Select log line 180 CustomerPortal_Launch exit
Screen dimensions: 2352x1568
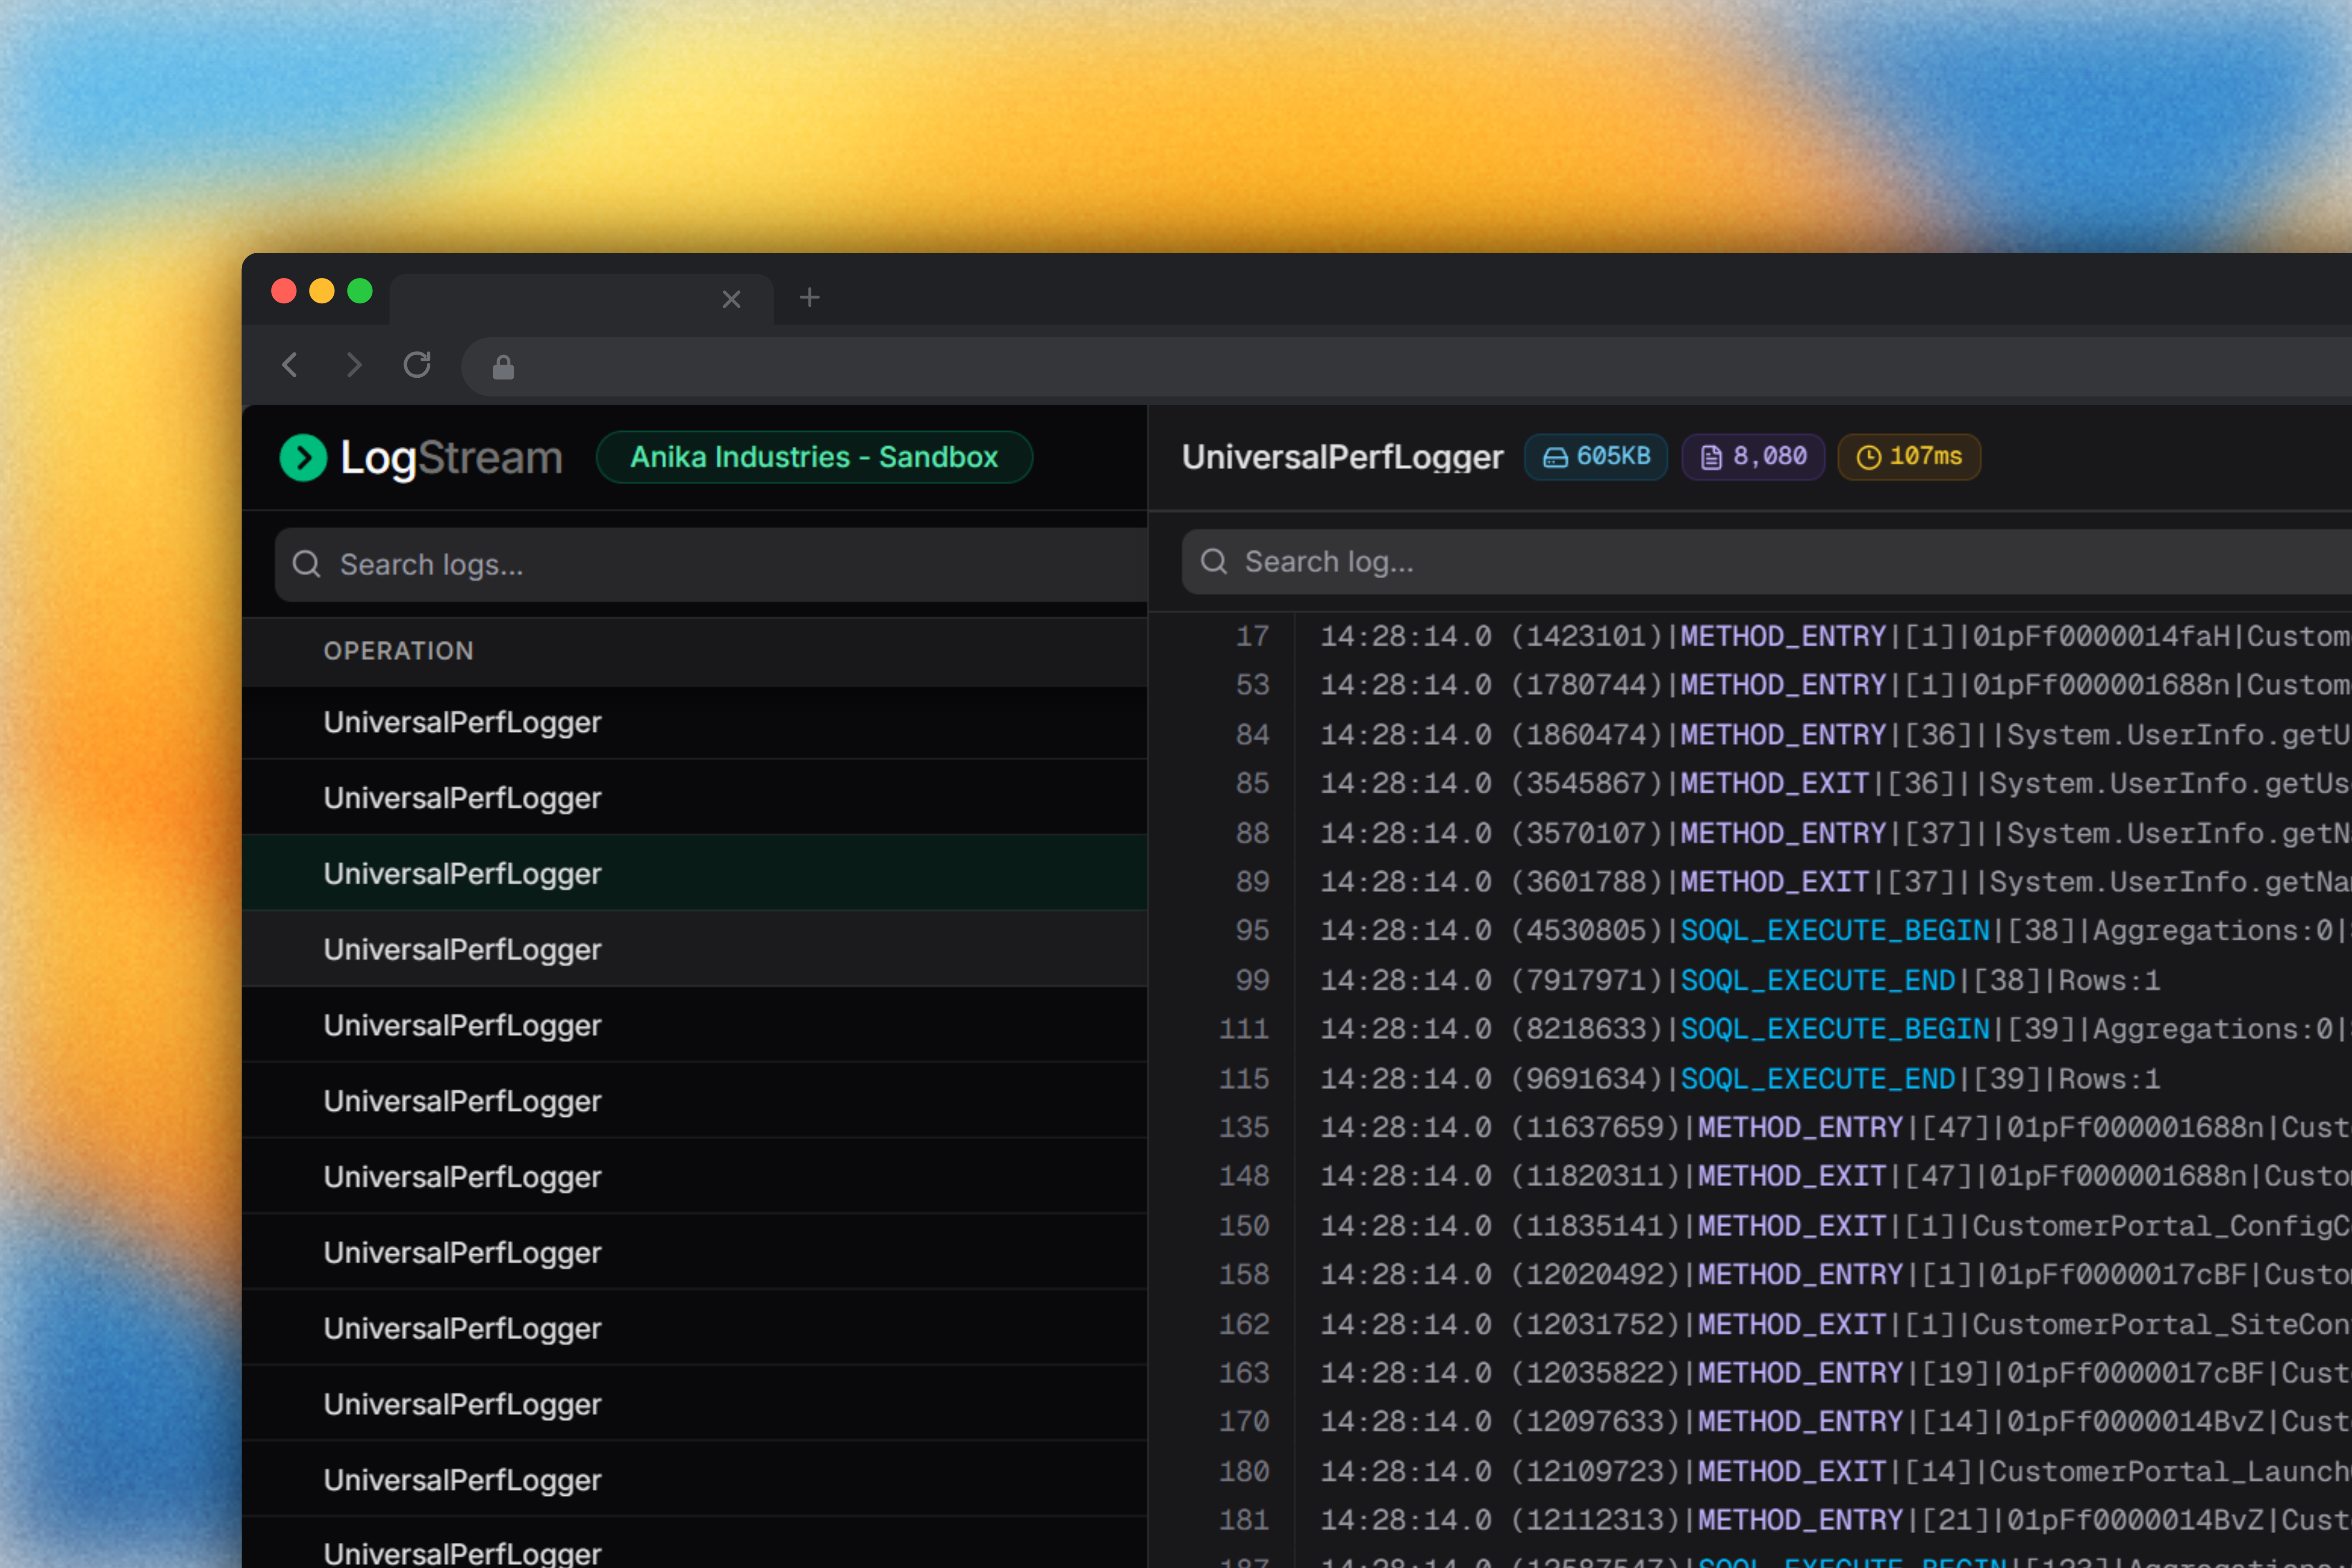[x=1750, y=1471]
